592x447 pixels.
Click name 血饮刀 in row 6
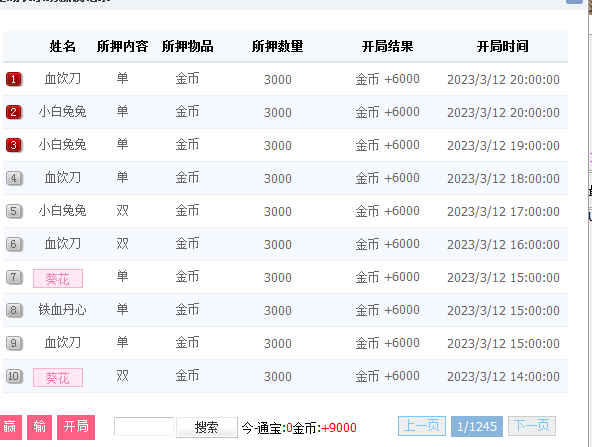[63, 244]
